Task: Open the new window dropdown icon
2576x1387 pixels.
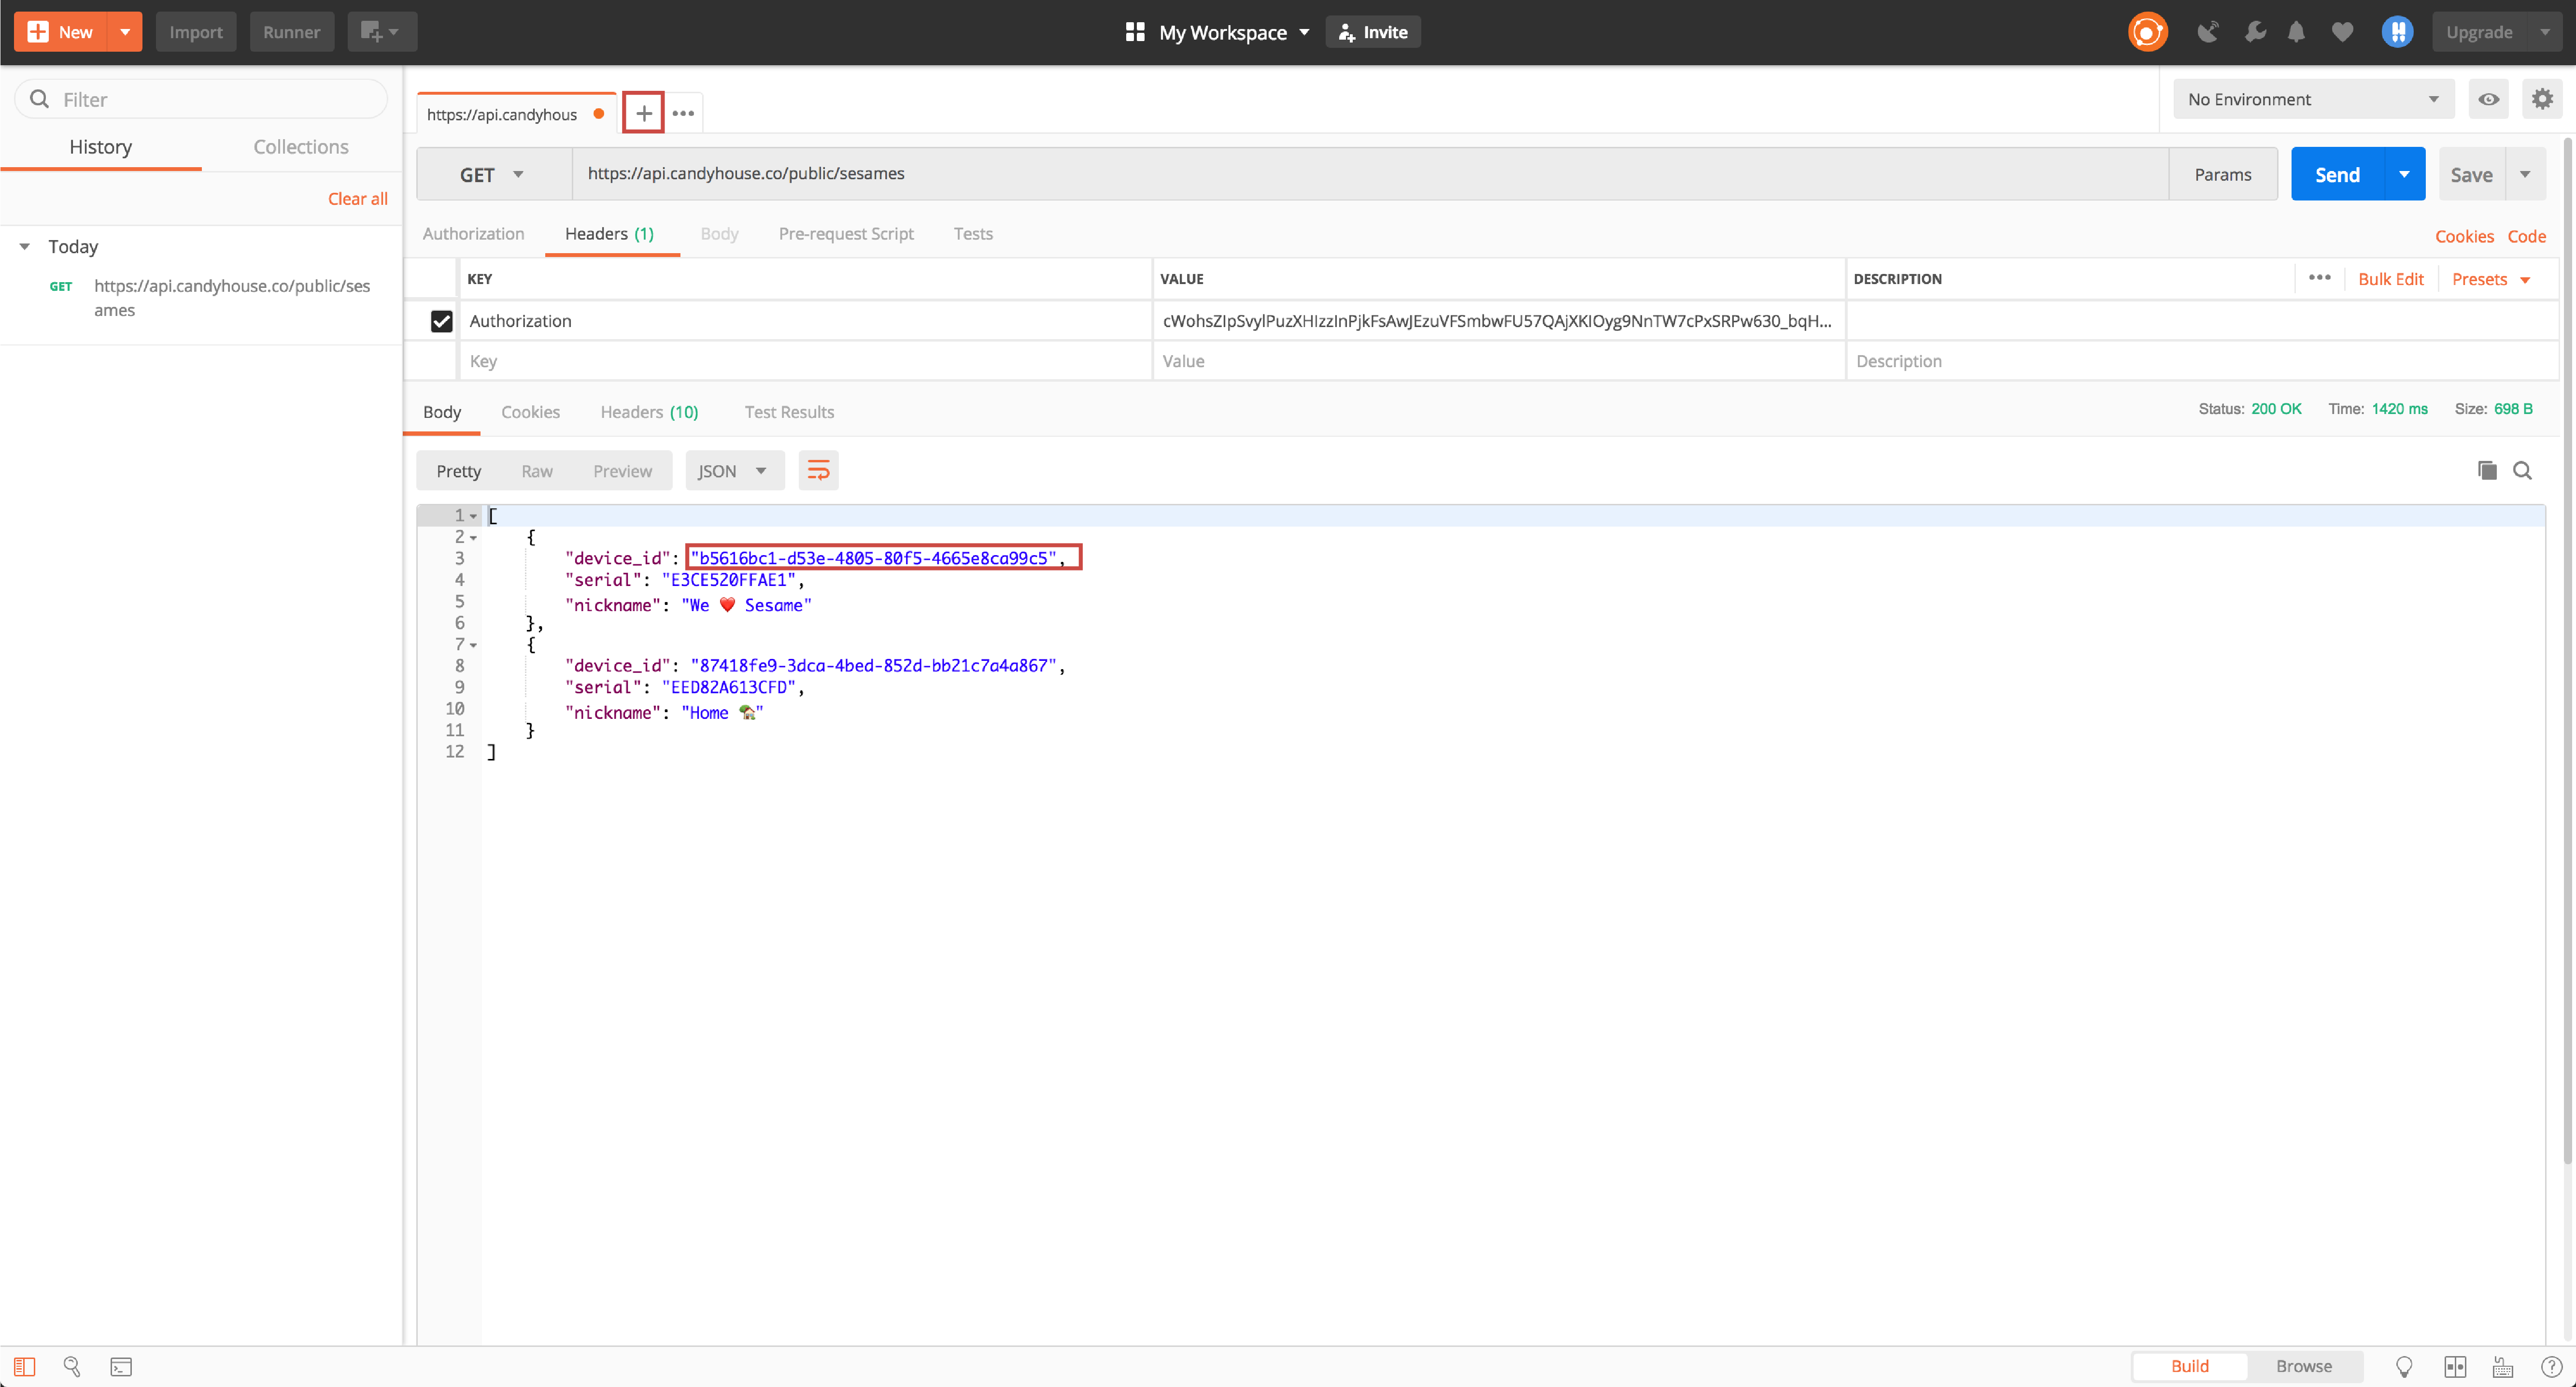Action: point(381,32)
